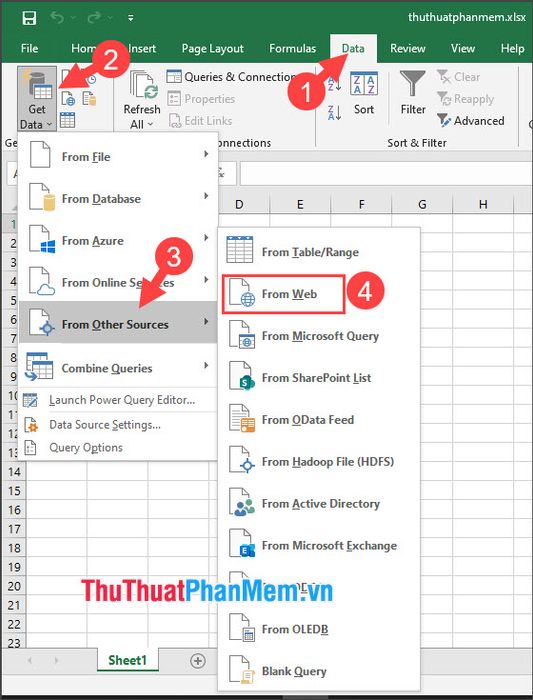
Task: Switch to the Insert tab
Action: pyautogui.click(x=142, y=48)
